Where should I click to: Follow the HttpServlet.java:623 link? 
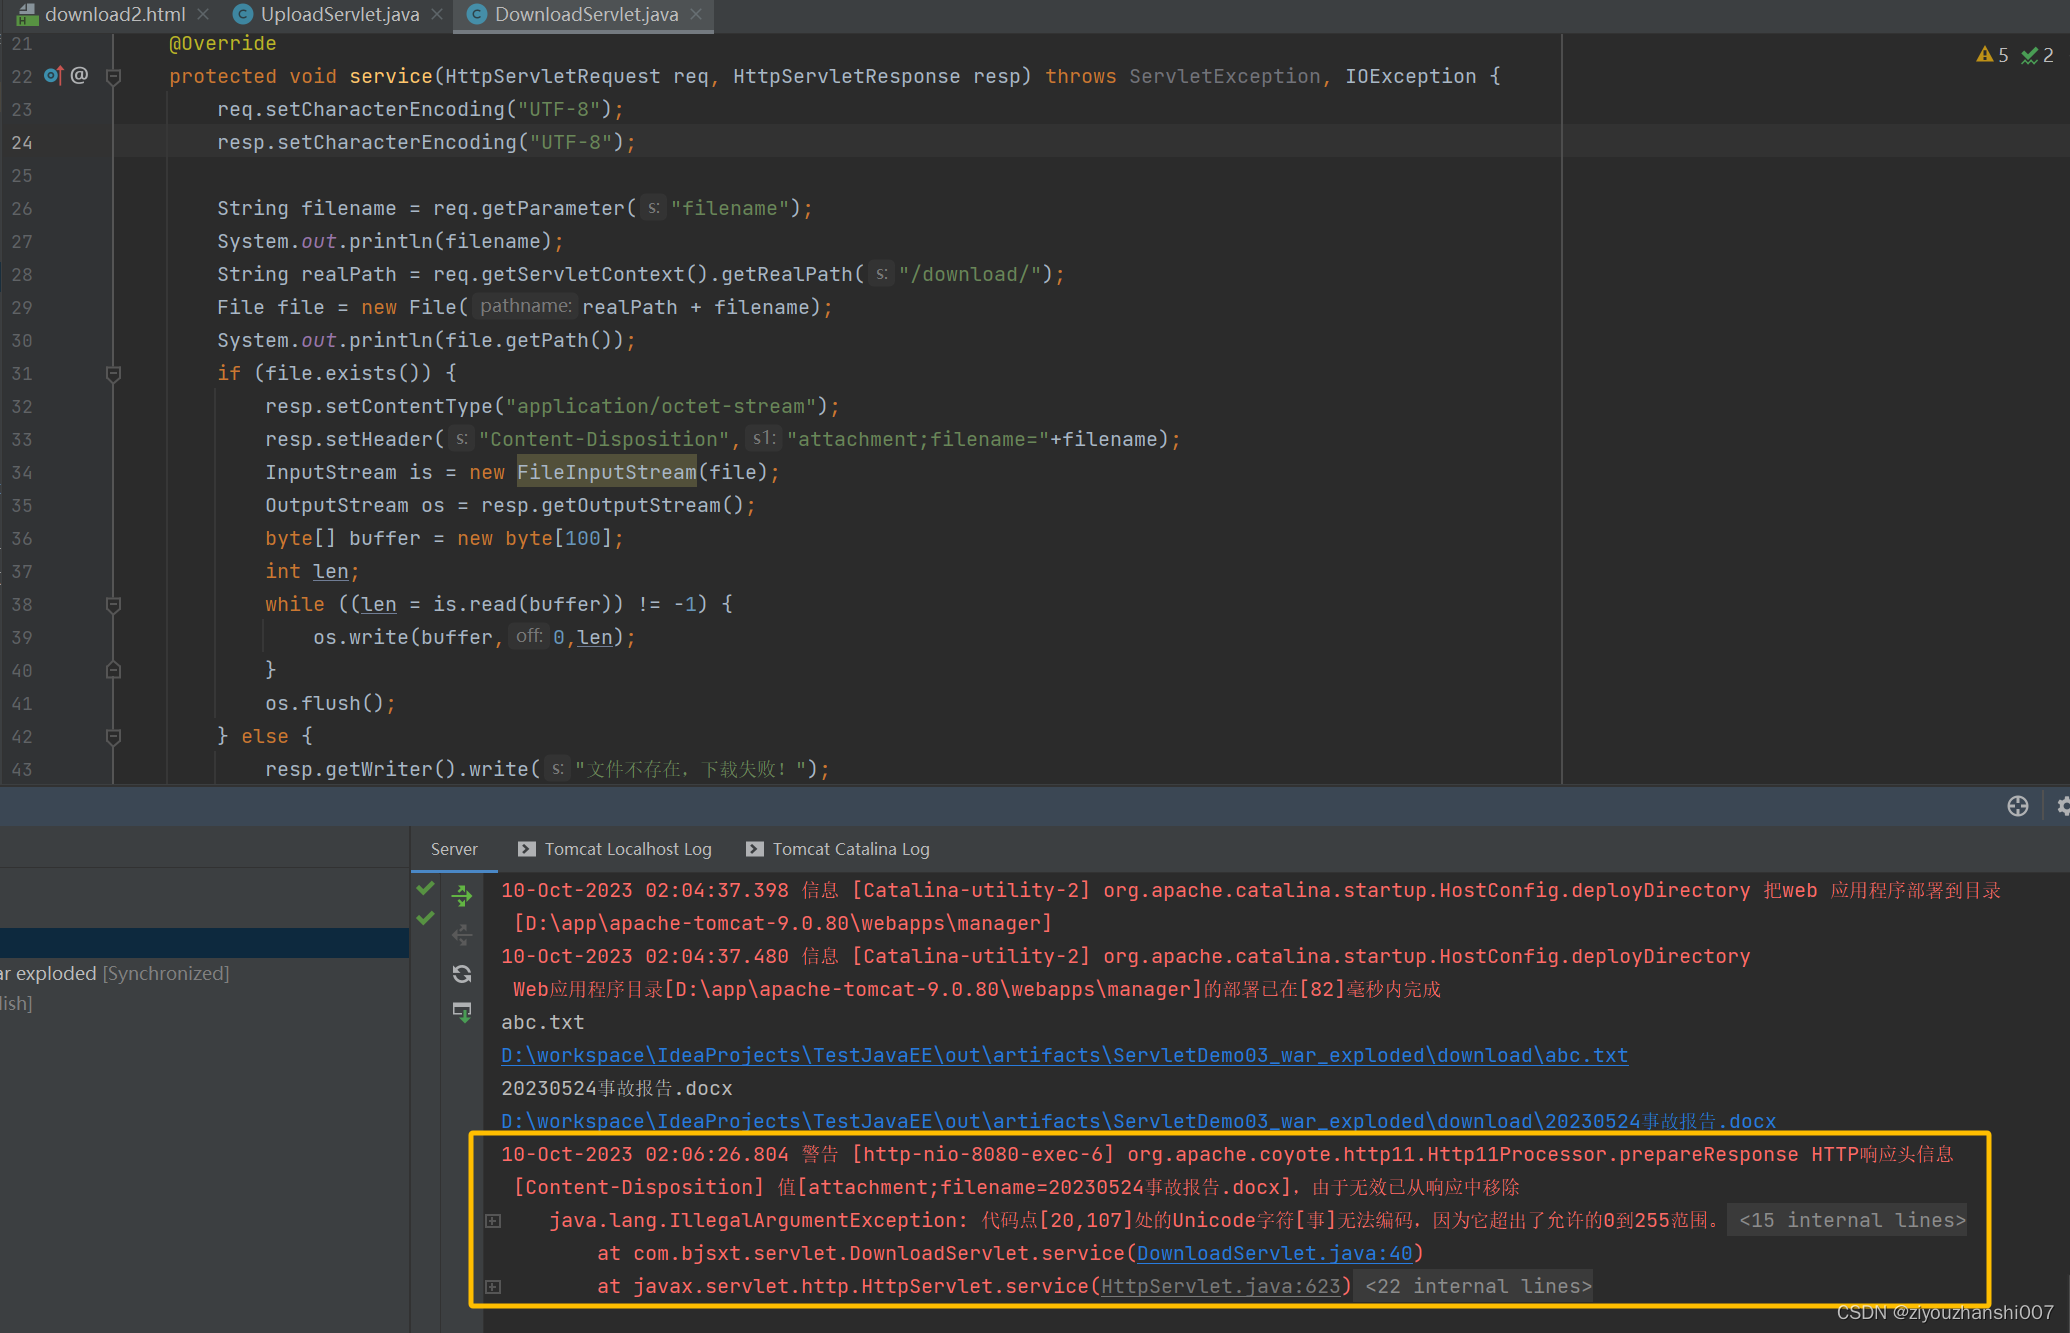coord(1220,1286)
